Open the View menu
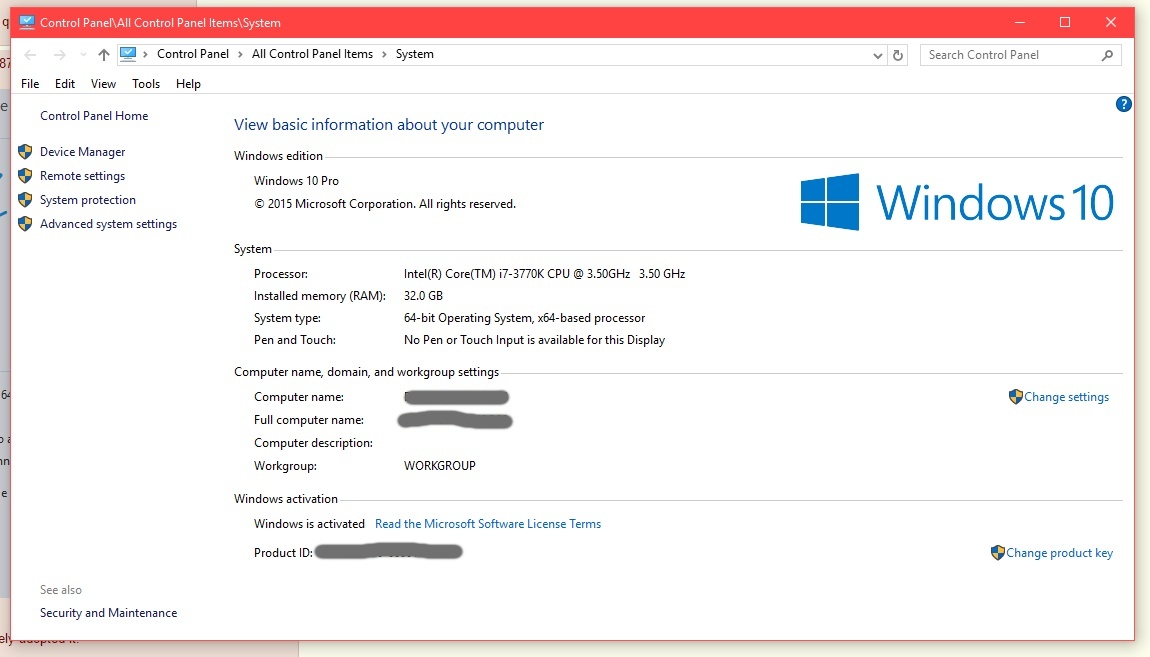 point(103,84)
